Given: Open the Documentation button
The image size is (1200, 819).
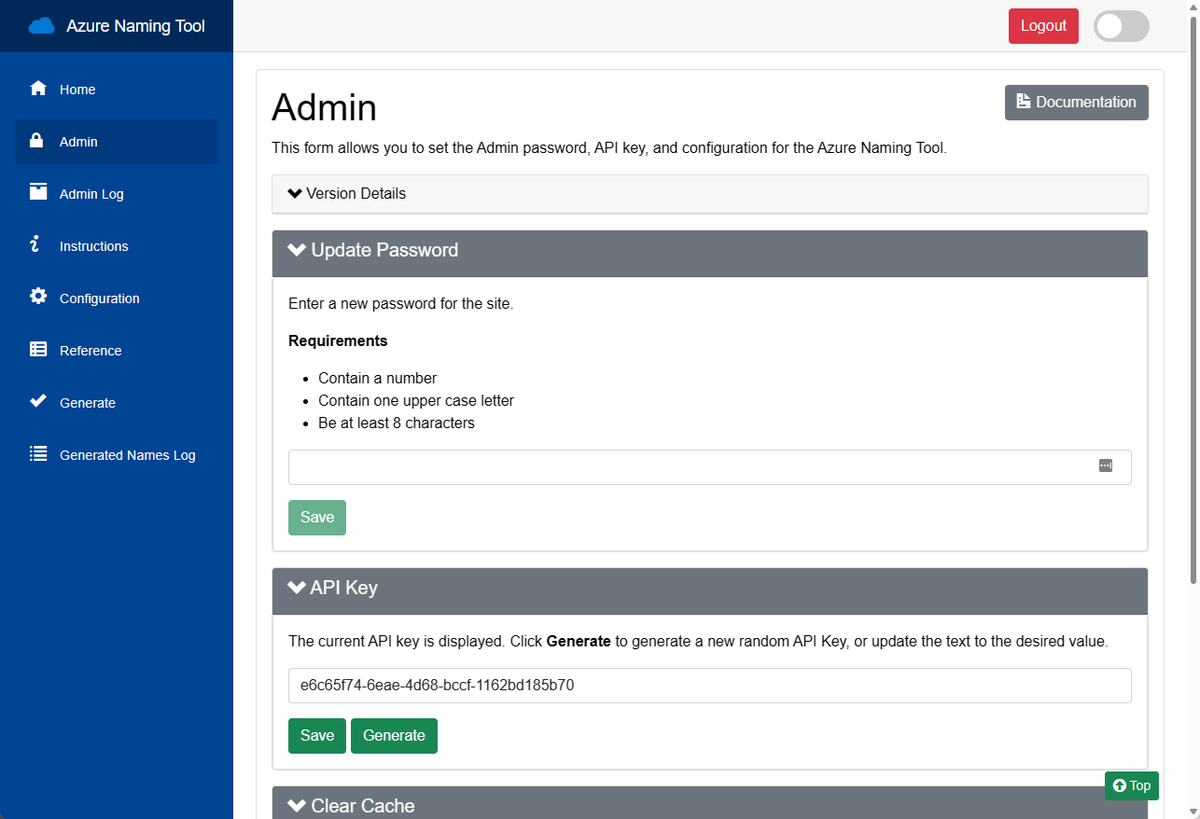Looking at the screenshot, I should pyautogui.click(x=1076, y=102).
